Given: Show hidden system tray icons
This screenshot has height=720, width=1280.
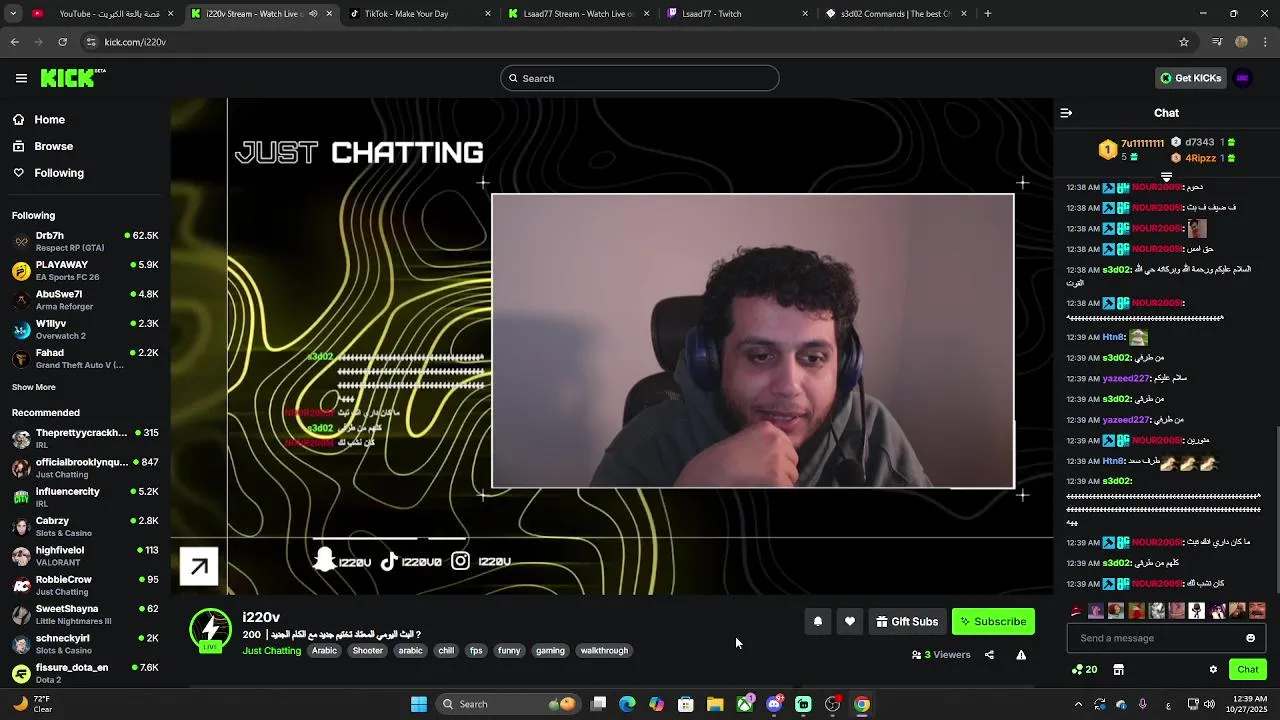Looking at the screenshot, I should pos(1078,704).
